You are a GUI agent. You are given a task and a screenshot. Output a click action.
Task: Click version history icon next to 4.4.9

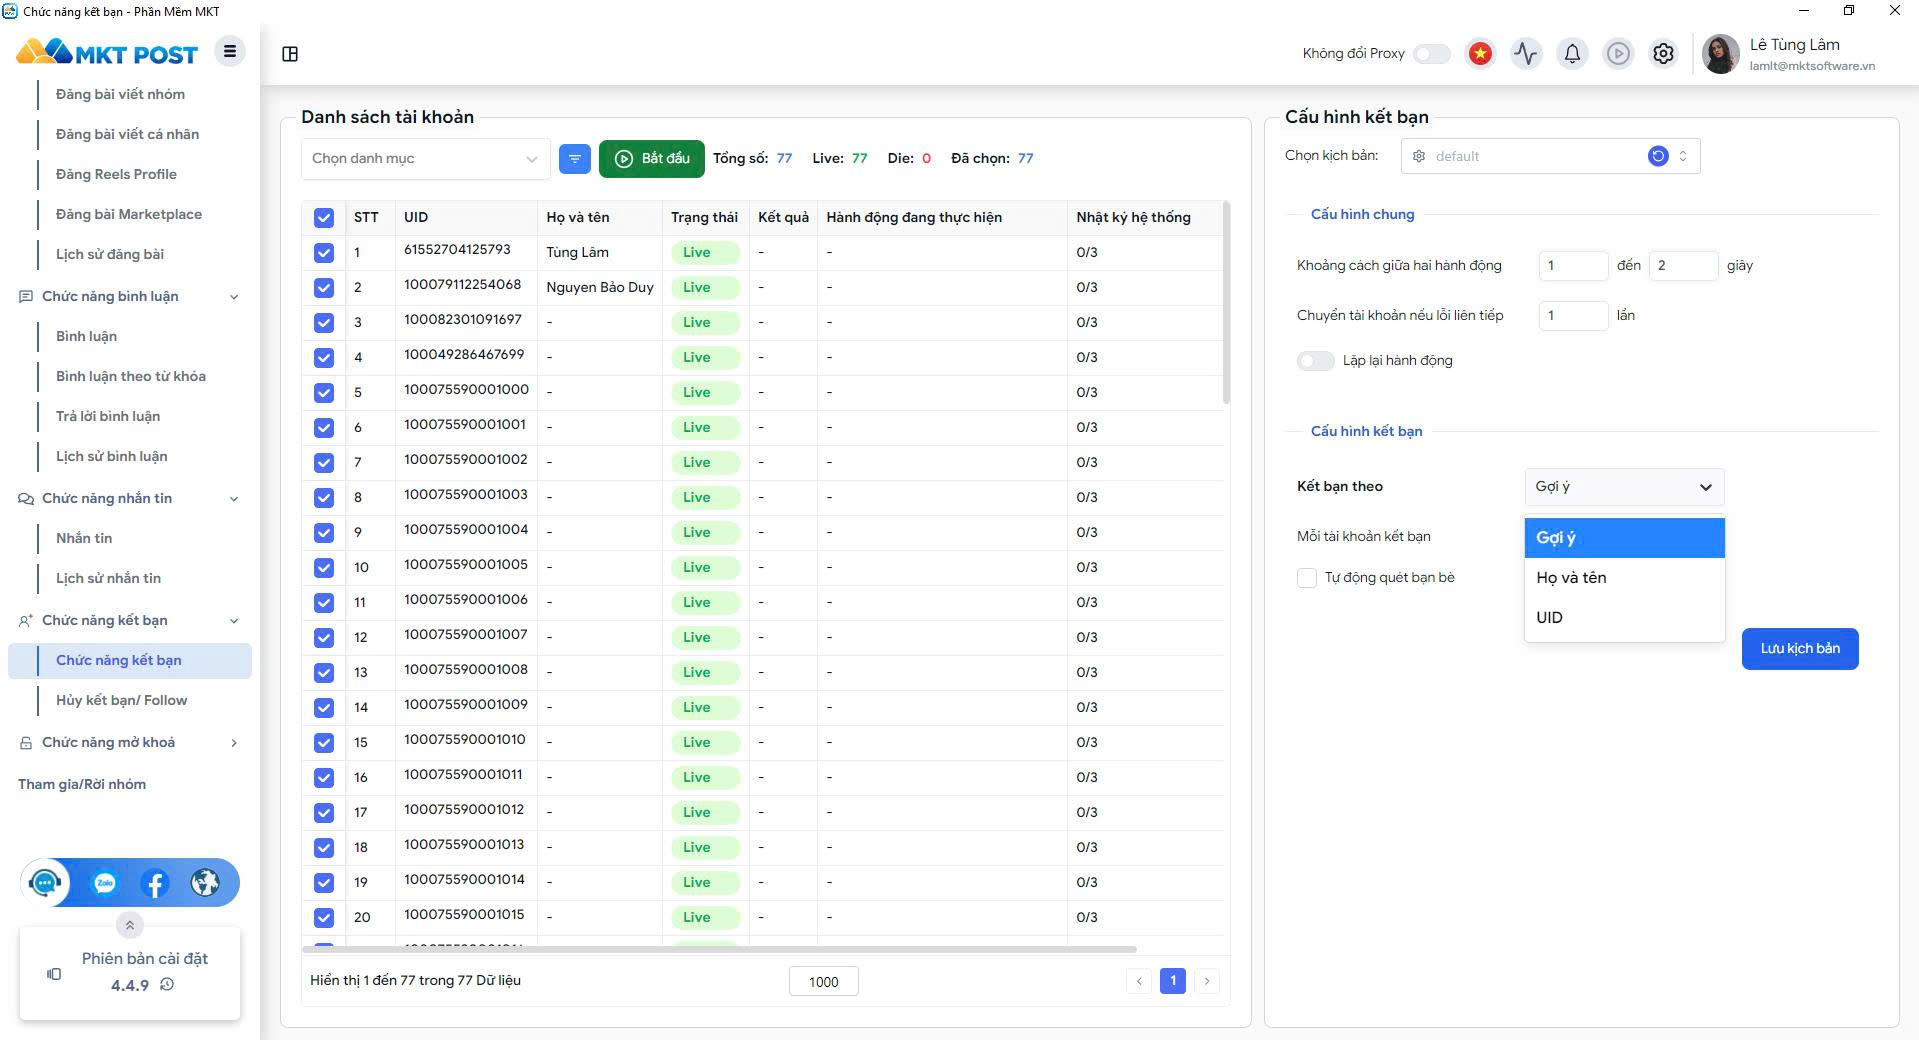[x=167, y=985]
